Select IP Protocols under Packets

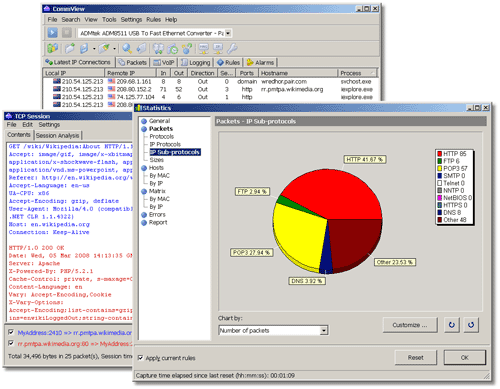165,144
